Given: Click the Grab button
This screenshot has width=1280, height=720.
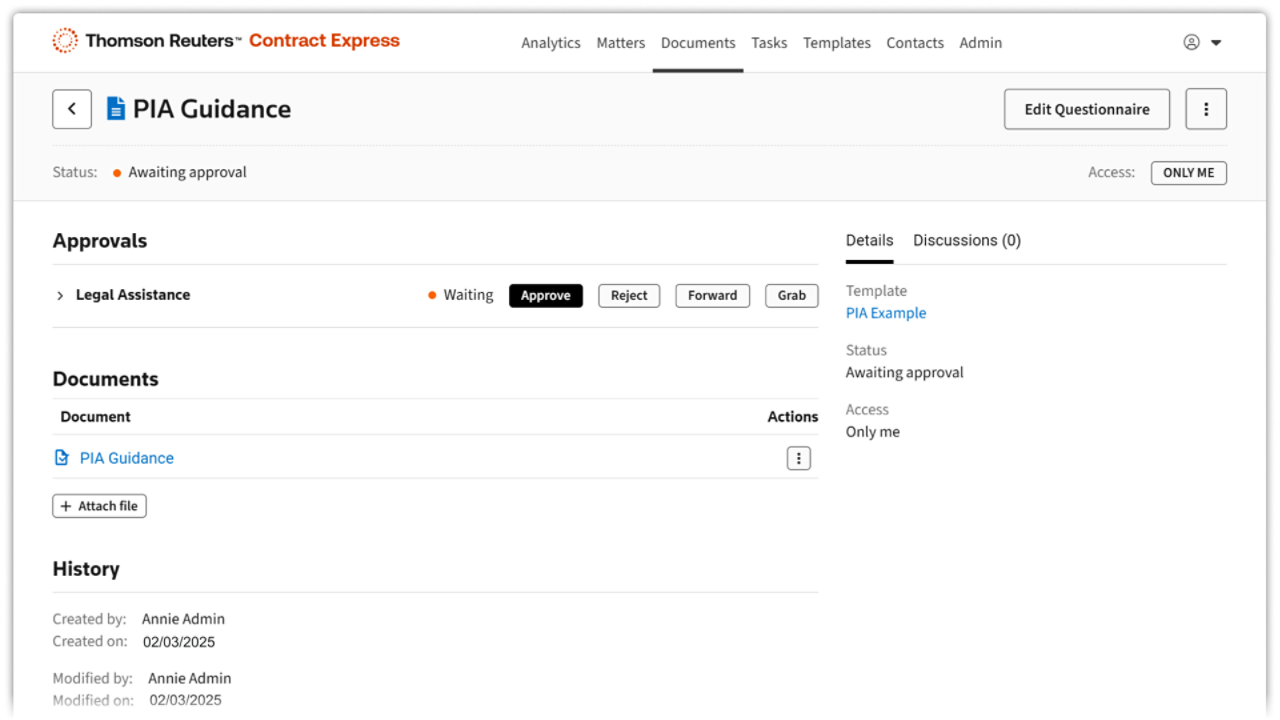Looking at the screenshot, I should coord(791,295).
